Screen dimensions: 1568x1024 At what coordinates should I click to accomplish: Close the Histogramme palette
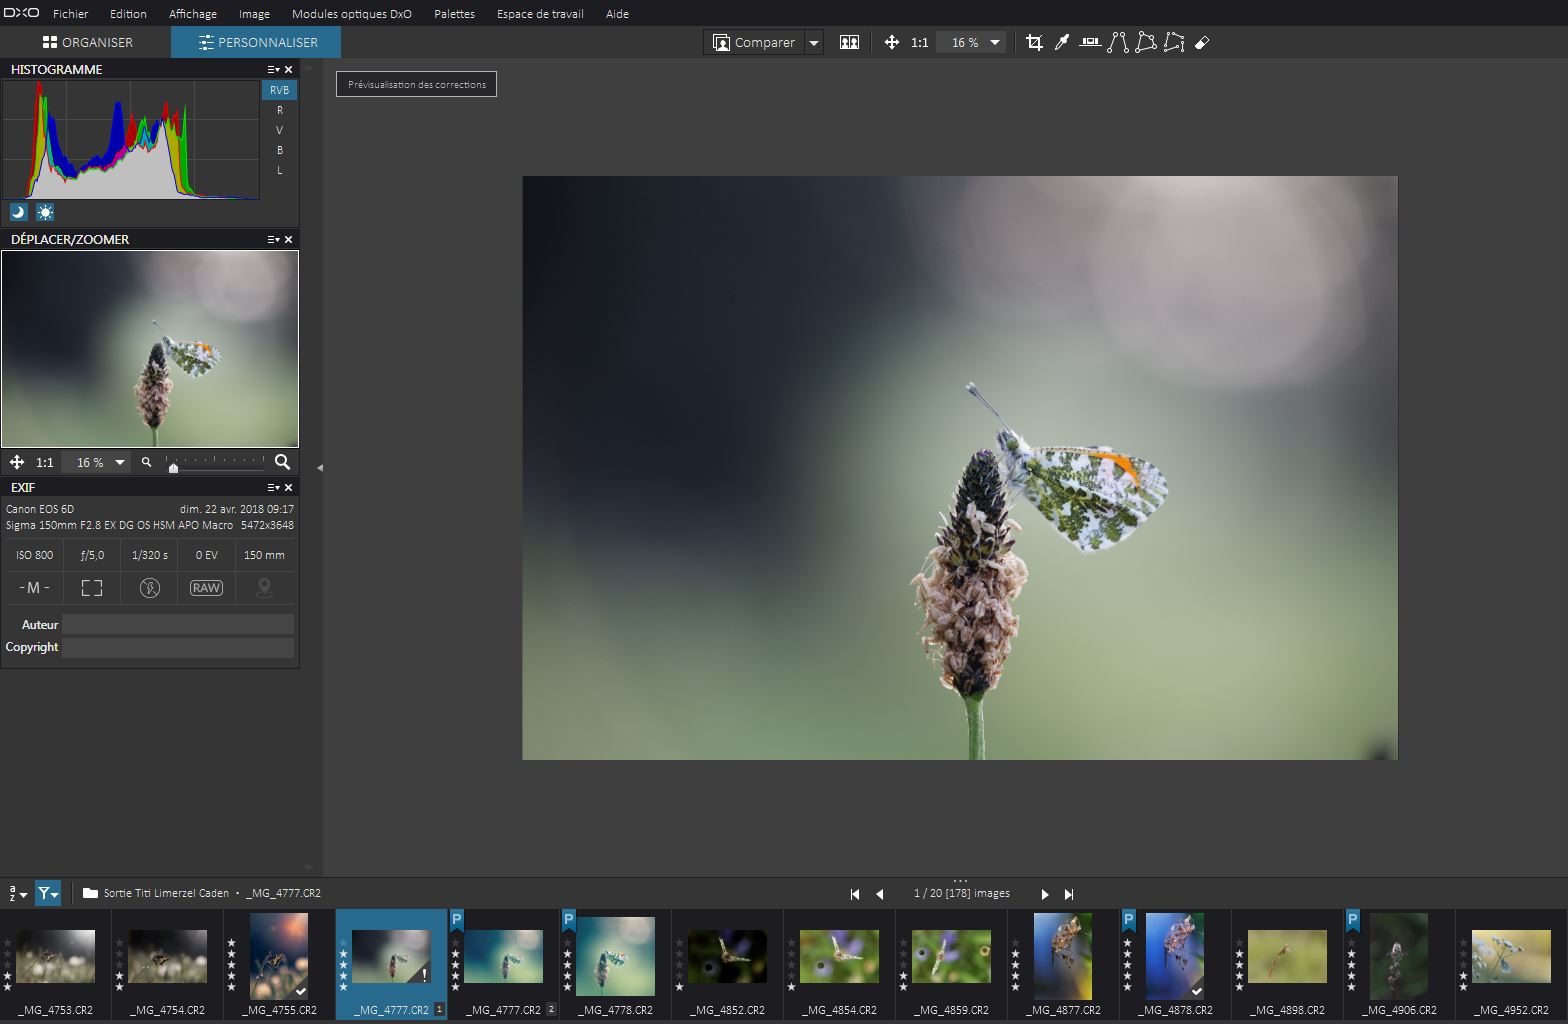click(289, 69)
